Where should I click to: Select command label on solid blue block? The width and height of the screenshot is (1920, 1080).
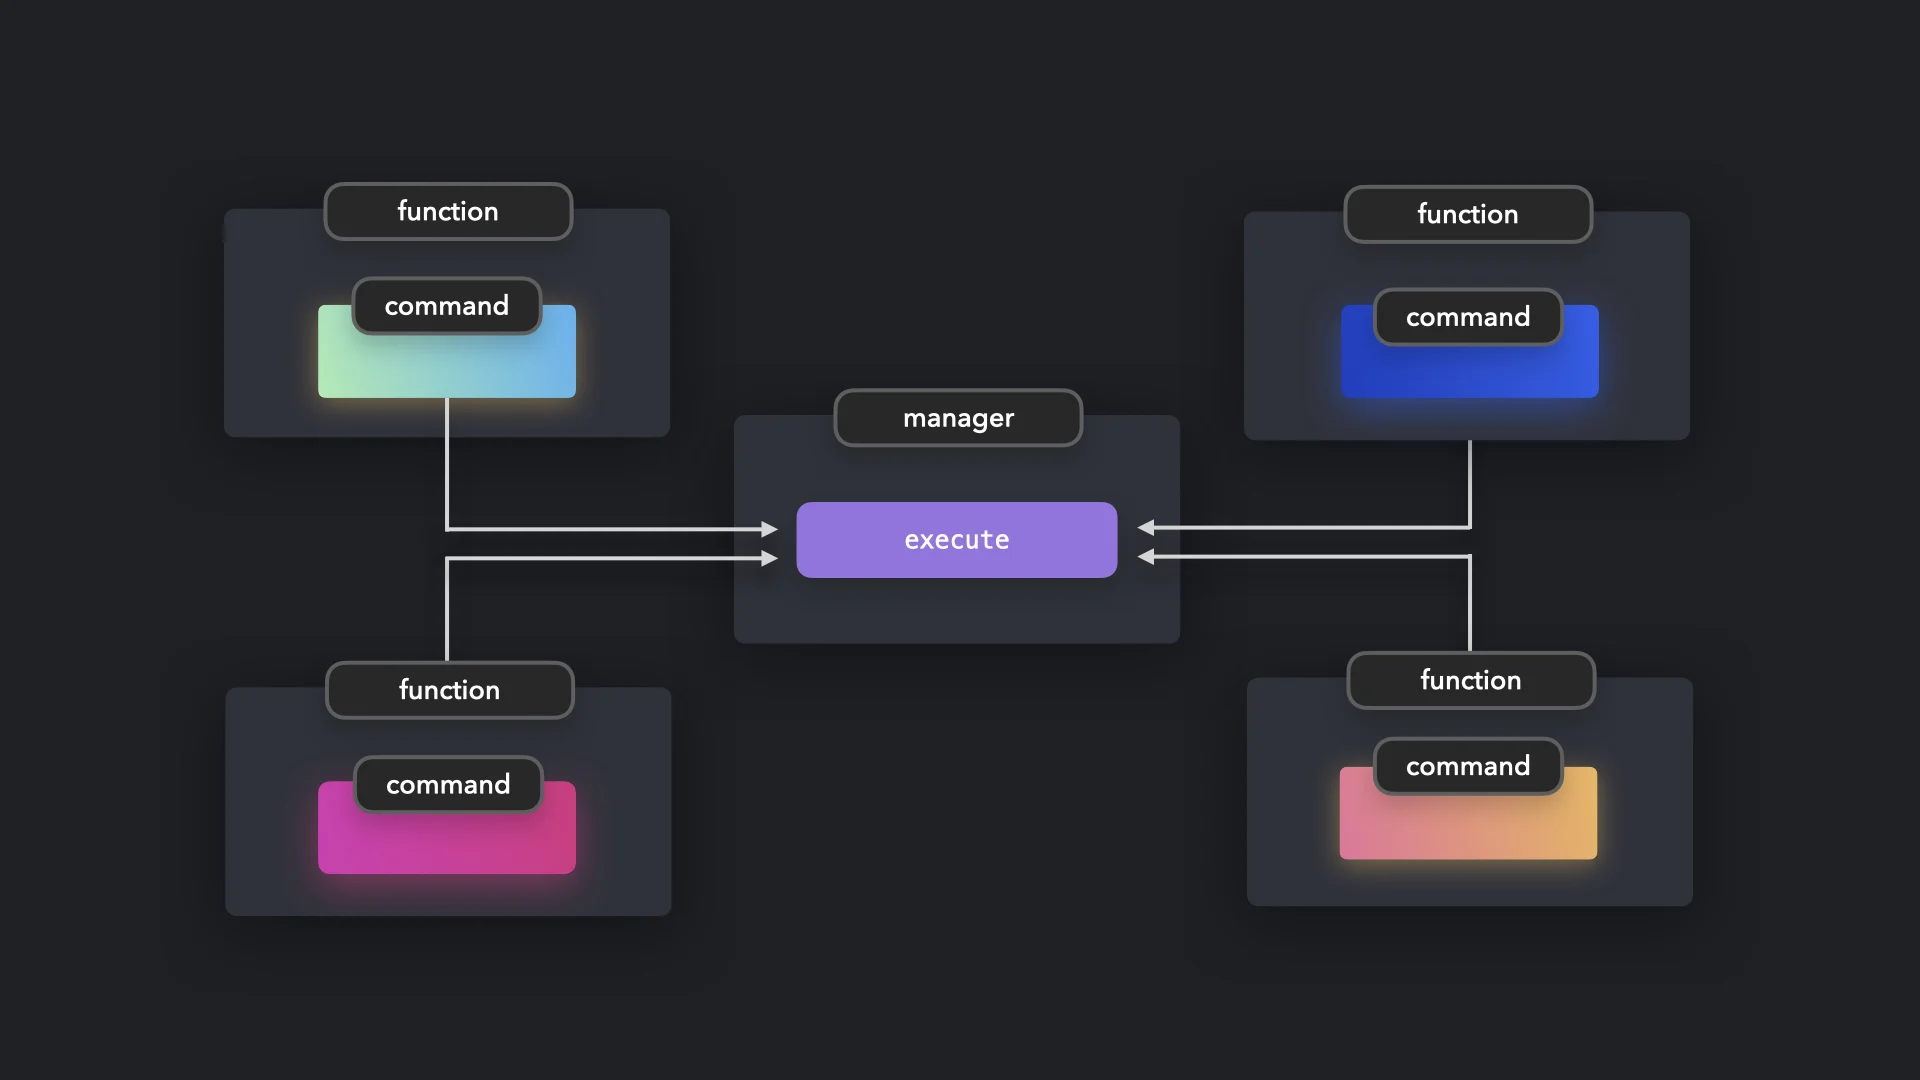click(x=1467, y=317)
